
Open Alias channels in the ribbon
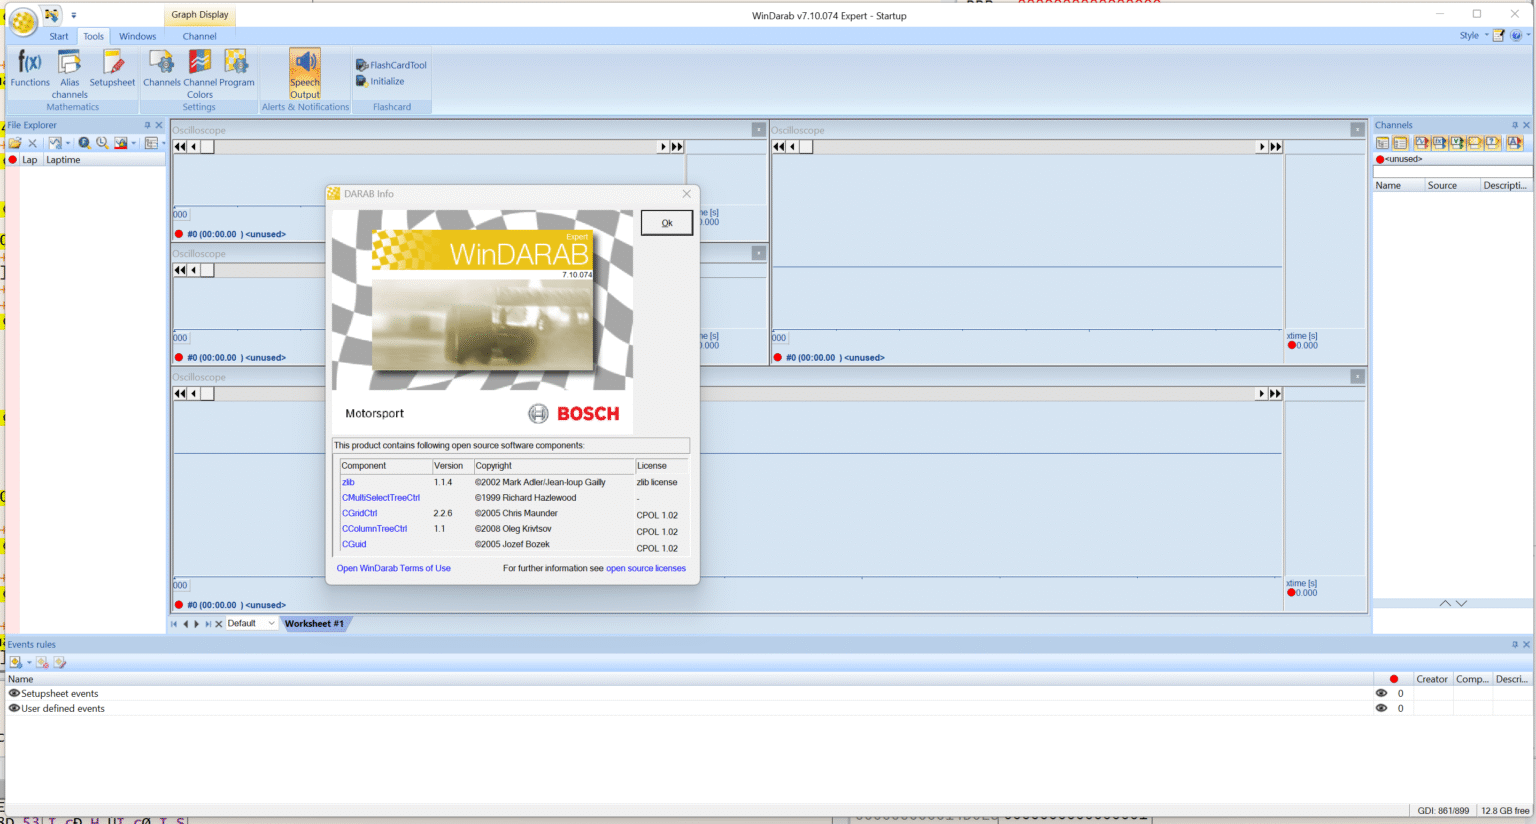69,74
